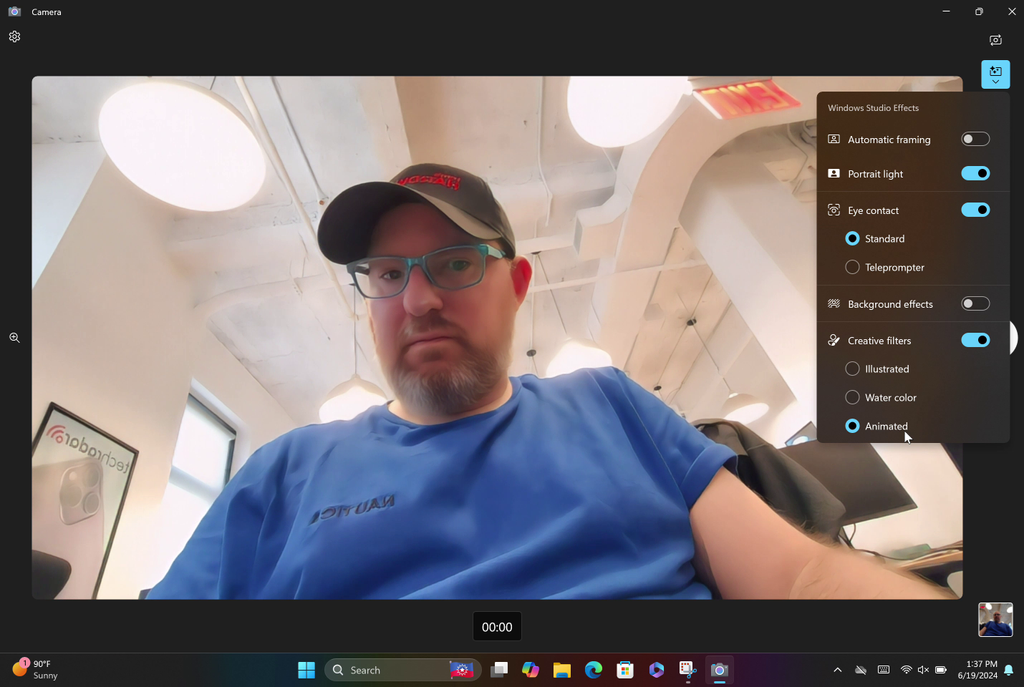This screenshot has width=1024, height=687.
Task: Launch Snipping Tool from the taskbar
Action: [686, 670]
